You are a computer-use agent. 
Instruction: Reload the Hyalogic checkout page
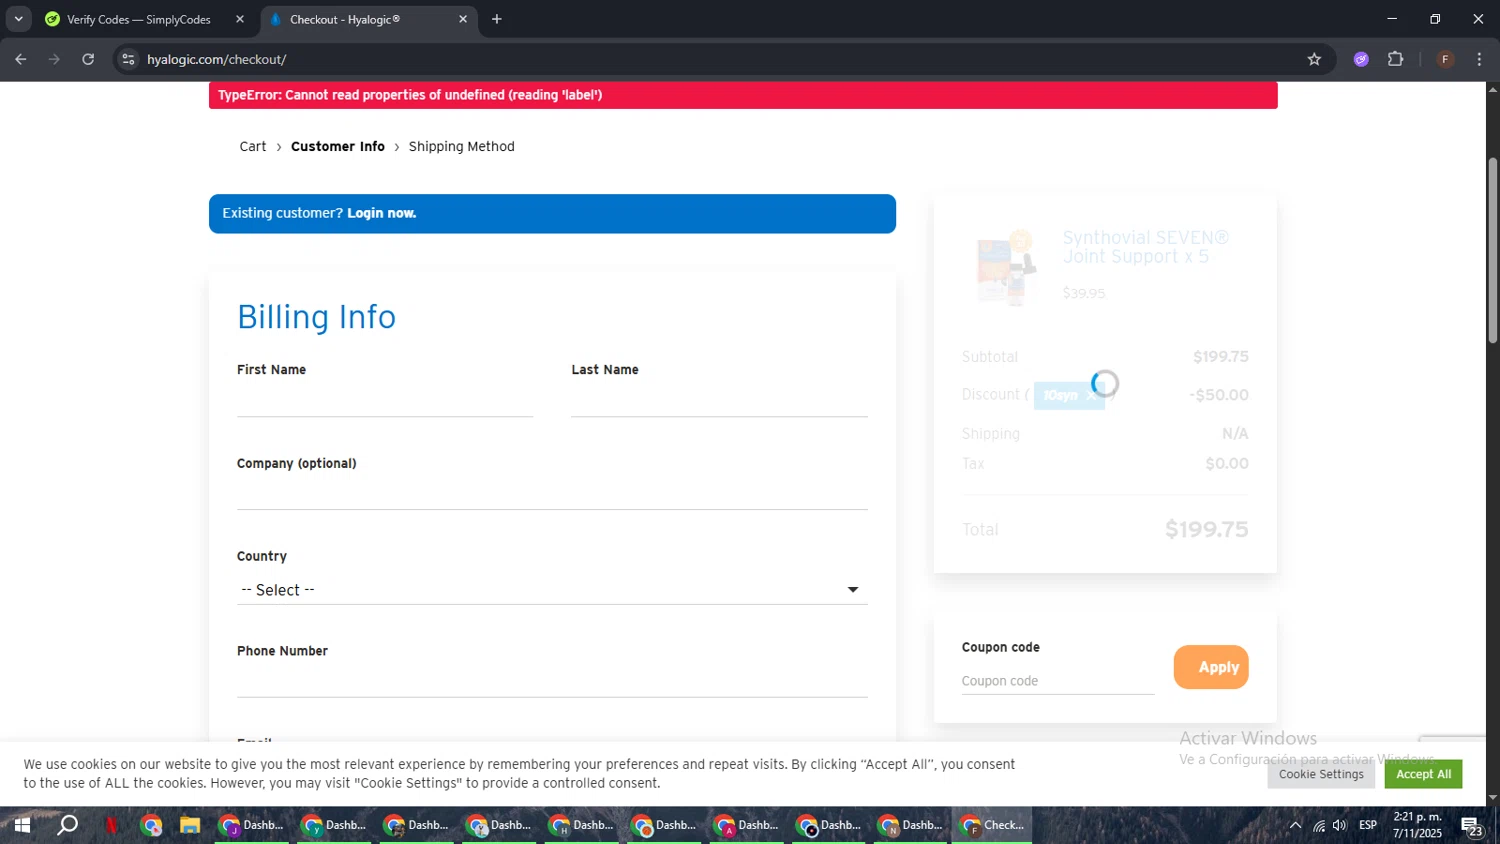(x=88, y=59)
